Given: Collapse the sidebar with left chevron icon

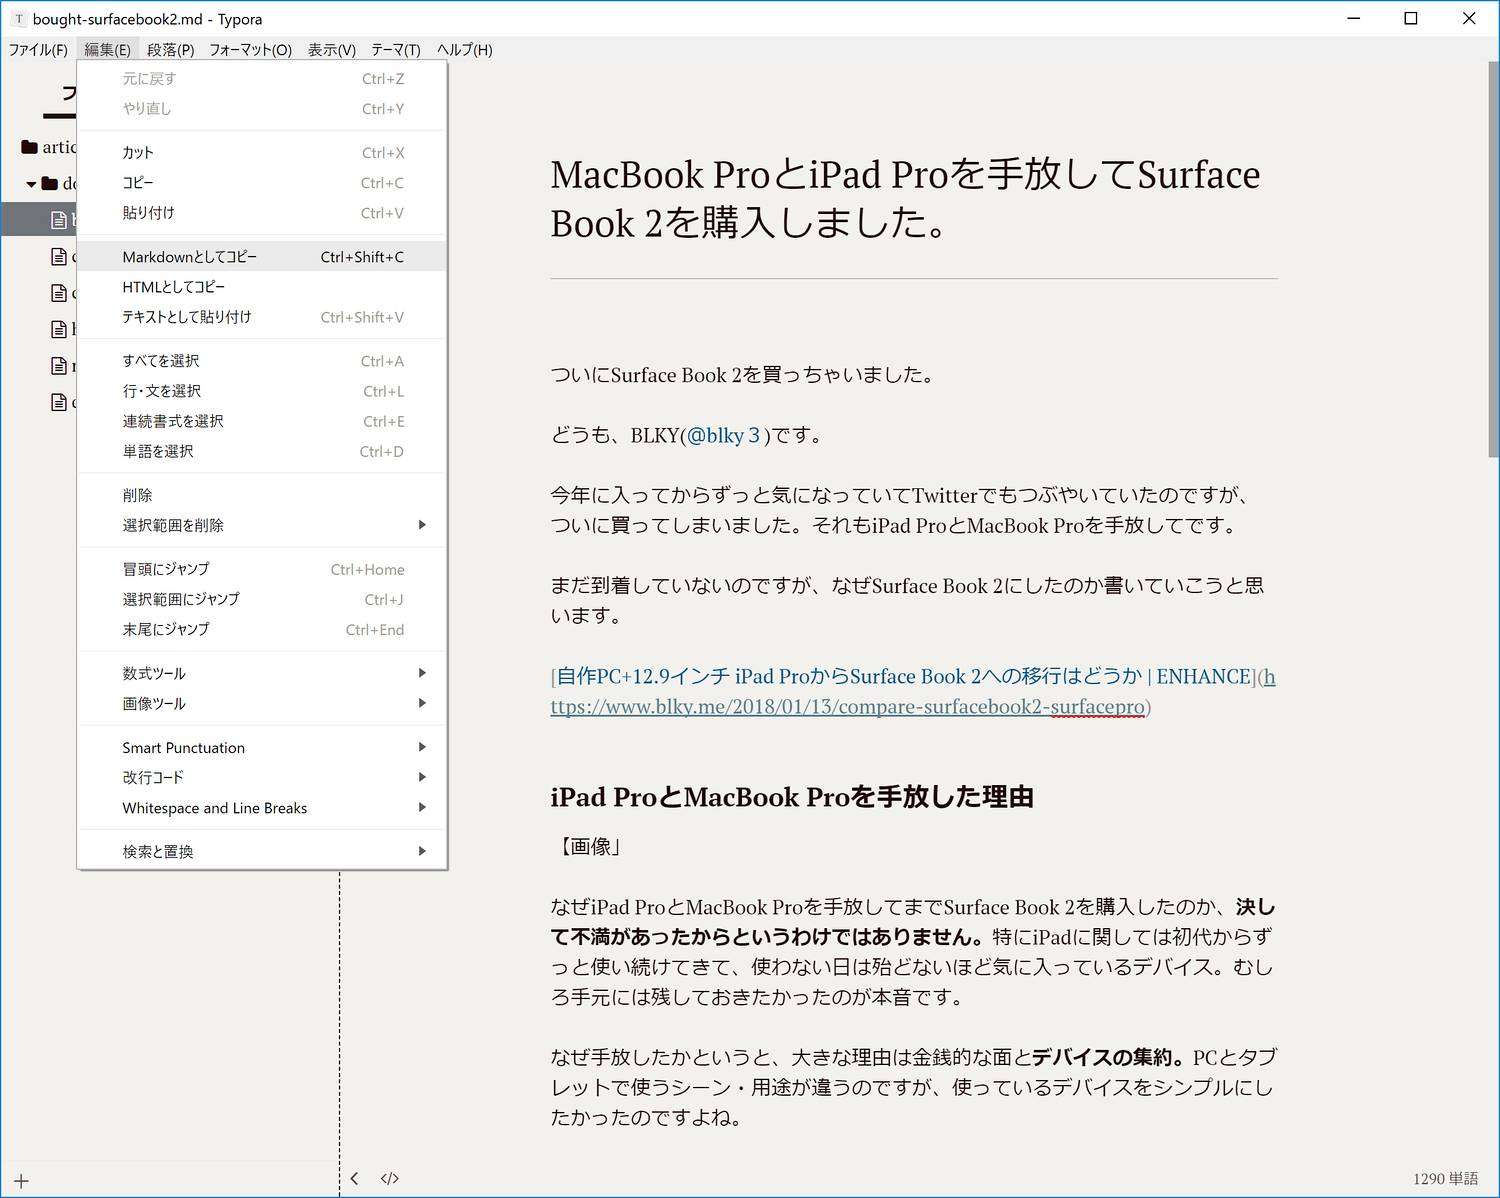Looking at the screenshot, I should pos(354,1178).
